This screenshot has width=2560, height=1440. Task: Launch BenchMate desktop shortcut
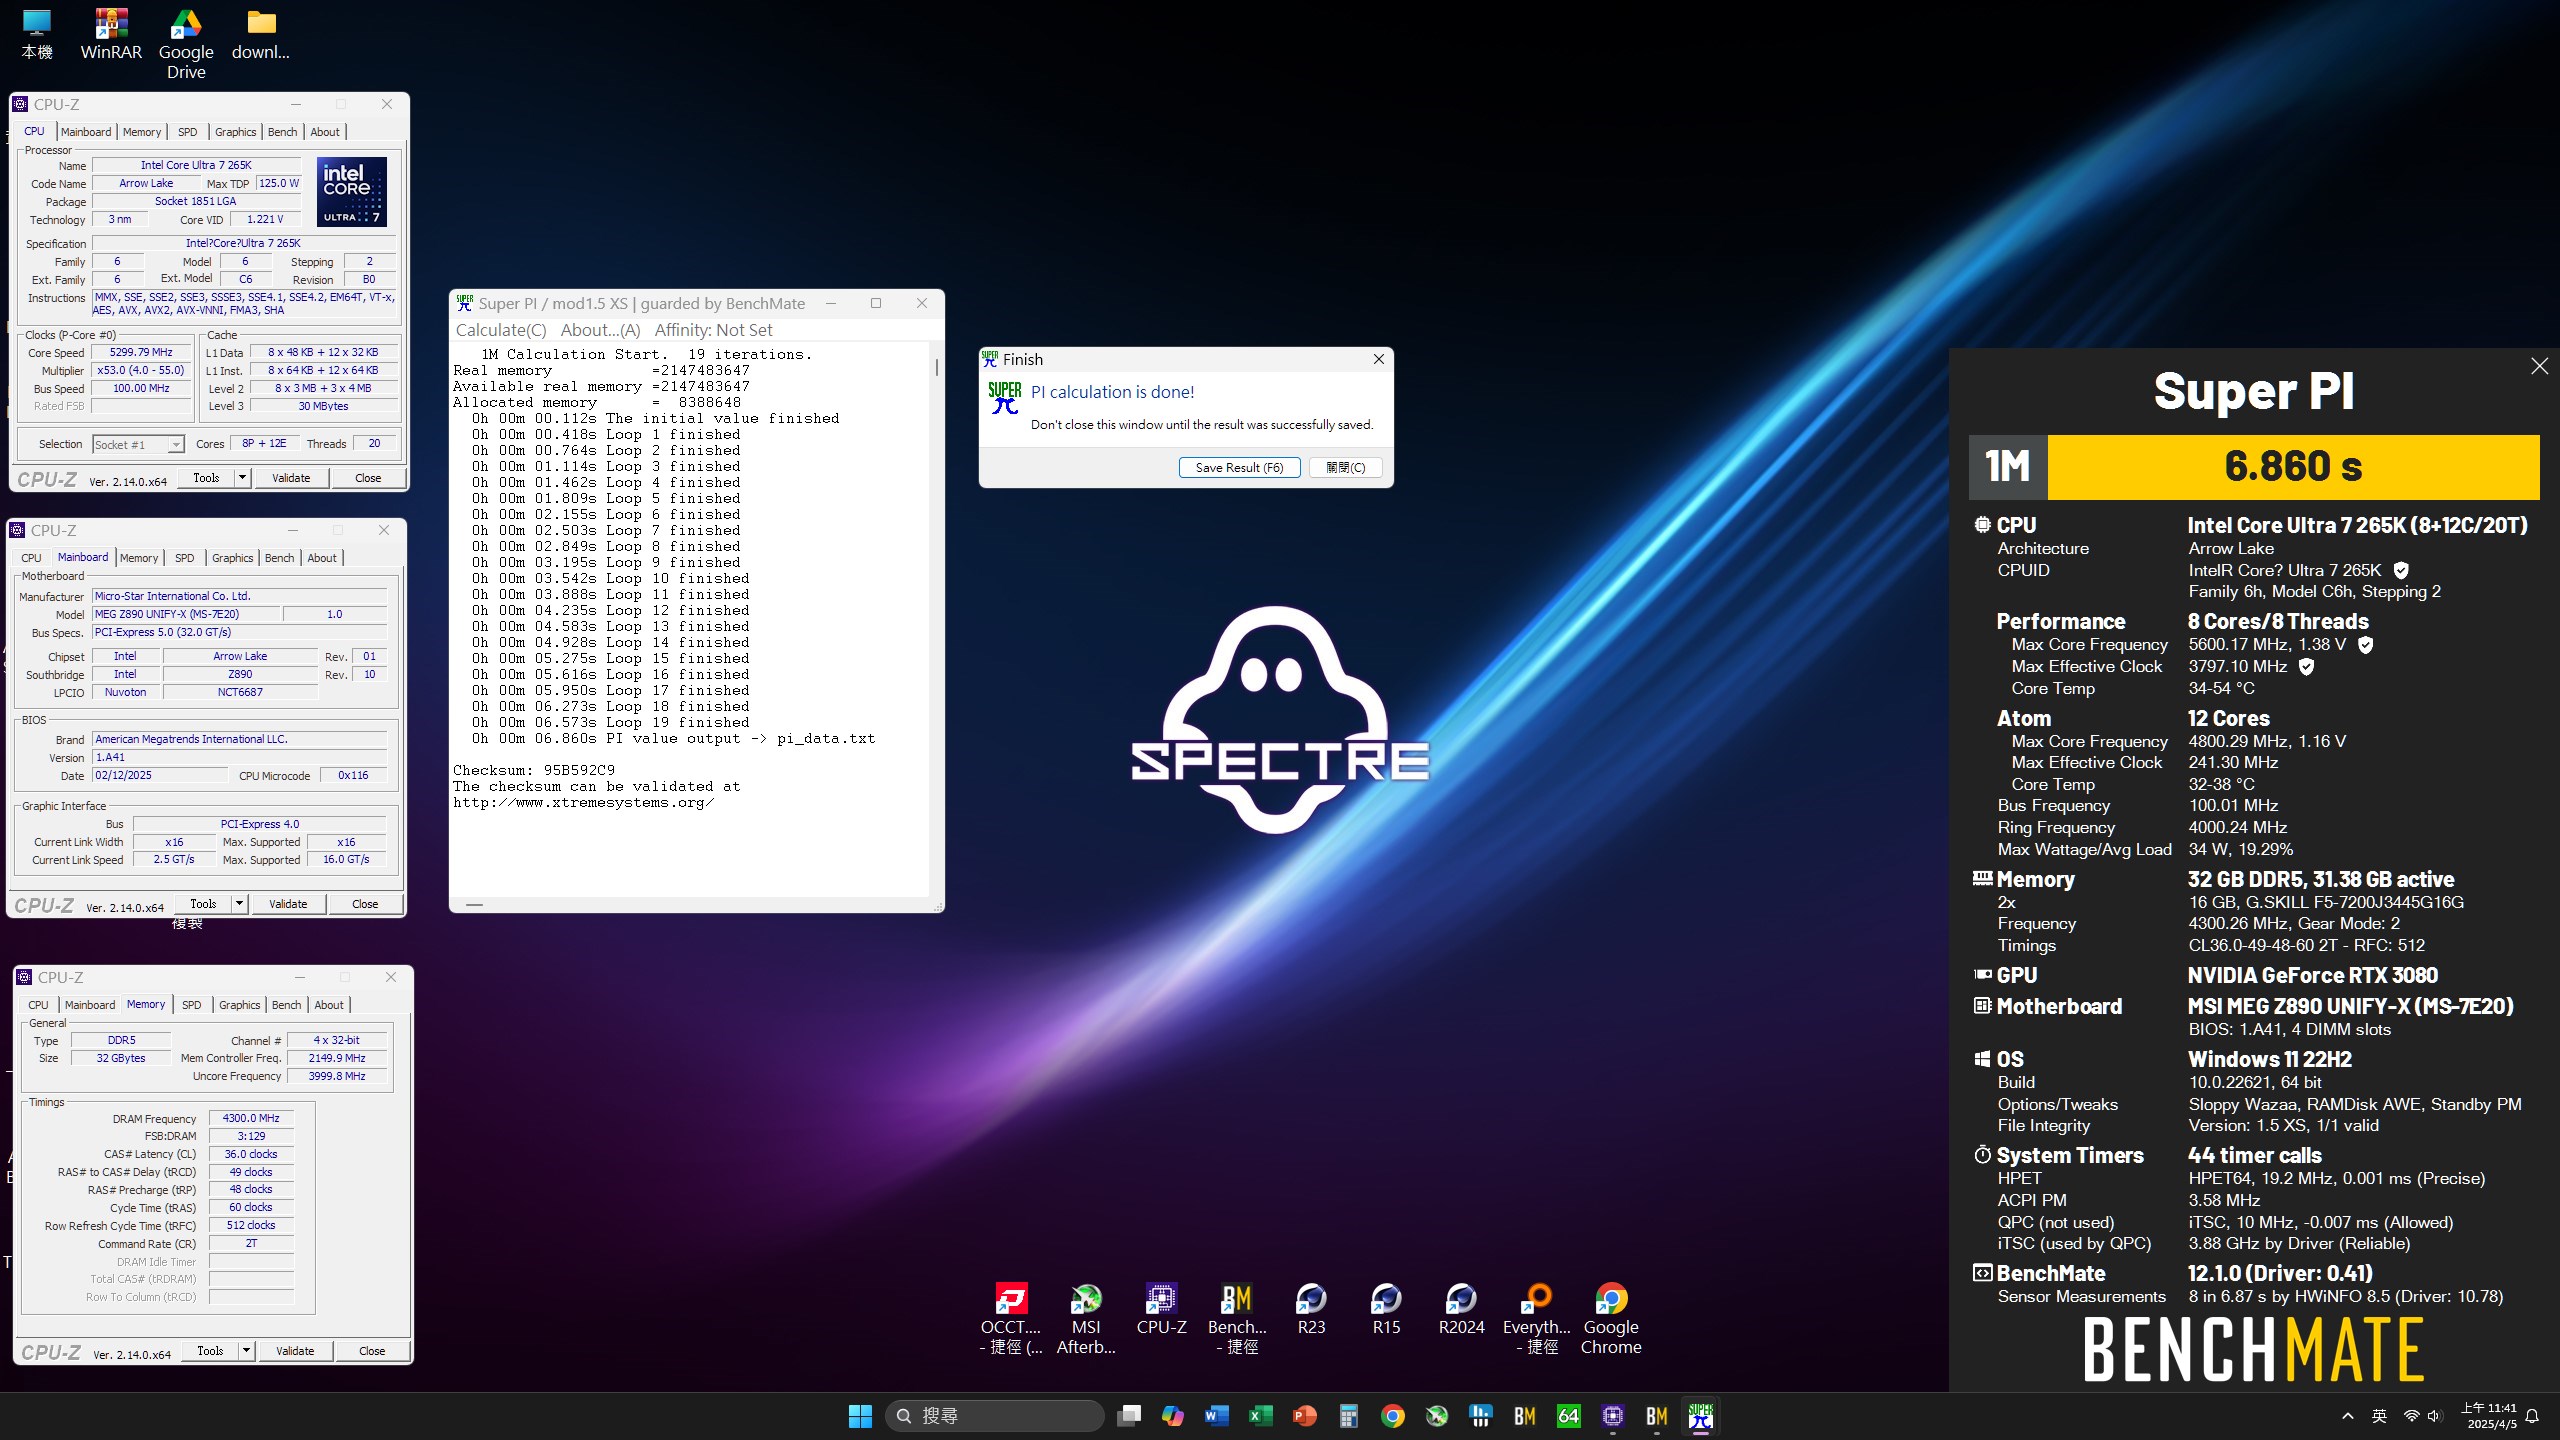tap(1237, 1318)
